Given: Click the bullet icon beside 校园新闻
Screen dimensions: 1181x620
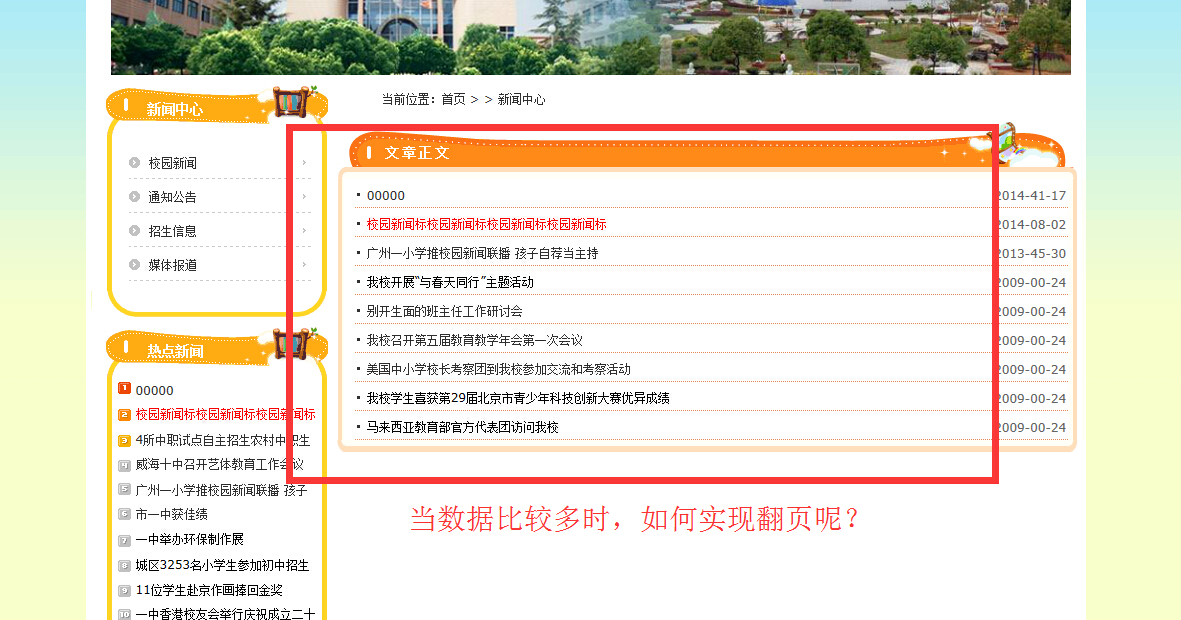Looking at the screenshot, I should tap(134, 163).
